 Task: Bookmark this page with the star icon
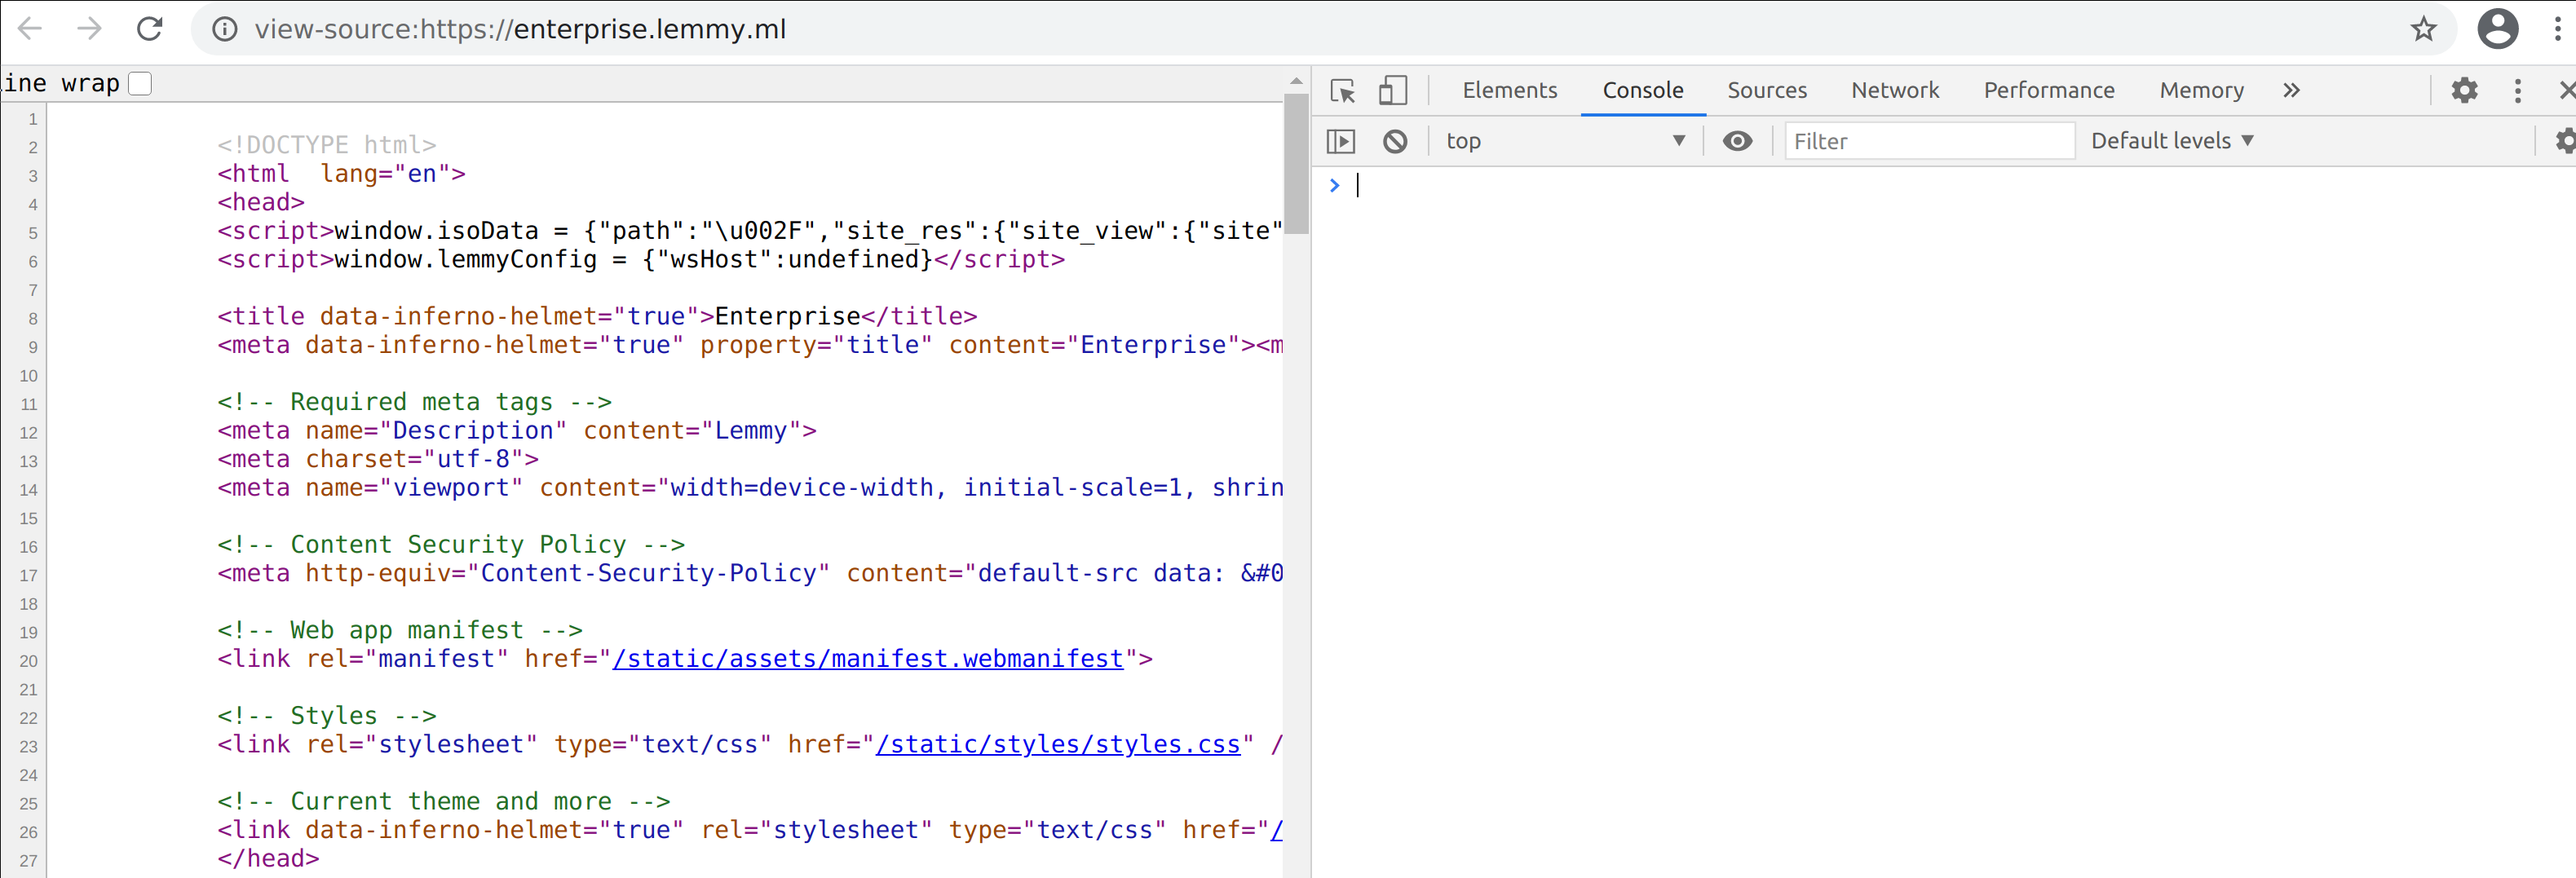pyautogui.click(x=2424, y=29)
